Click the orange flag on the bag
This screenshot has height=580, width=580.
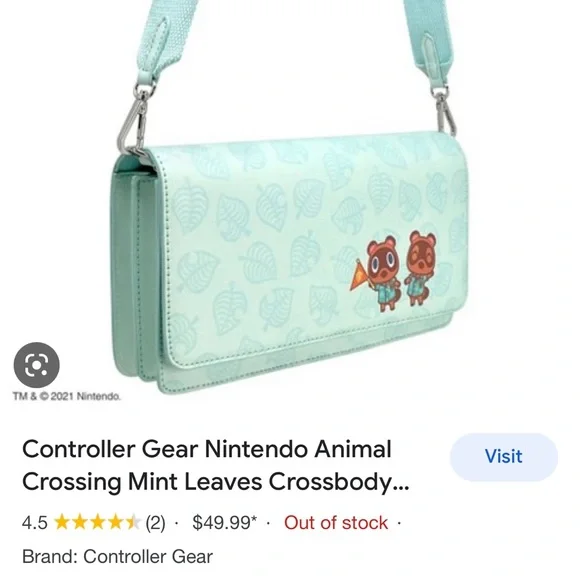(359, 275)
